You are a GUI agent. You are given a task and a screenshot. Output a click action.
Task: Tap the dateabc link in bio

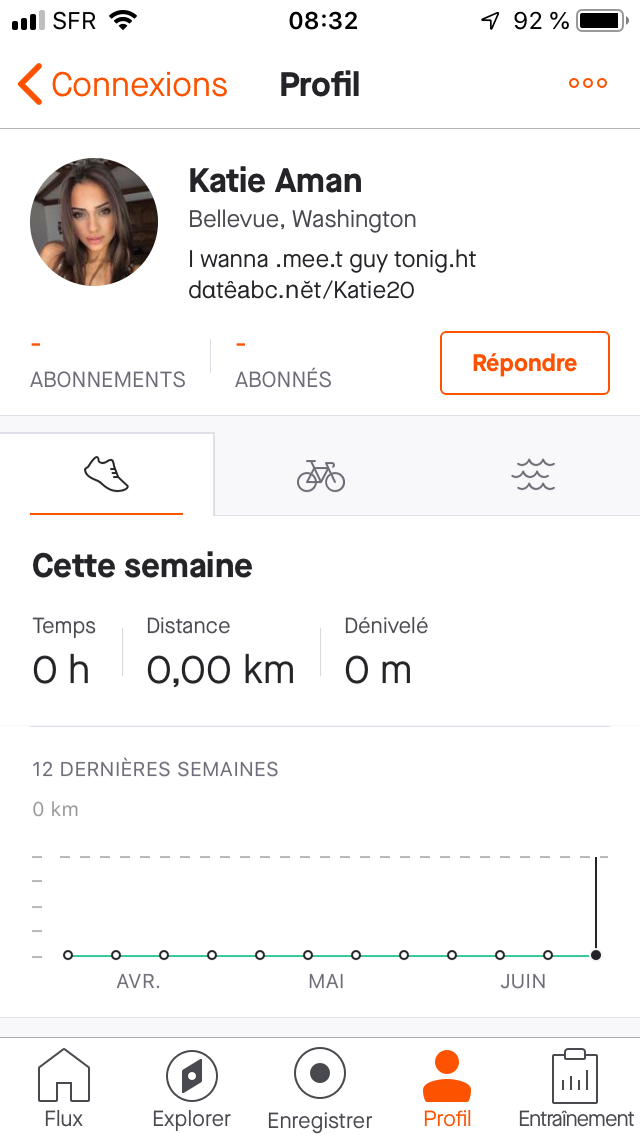301,290
